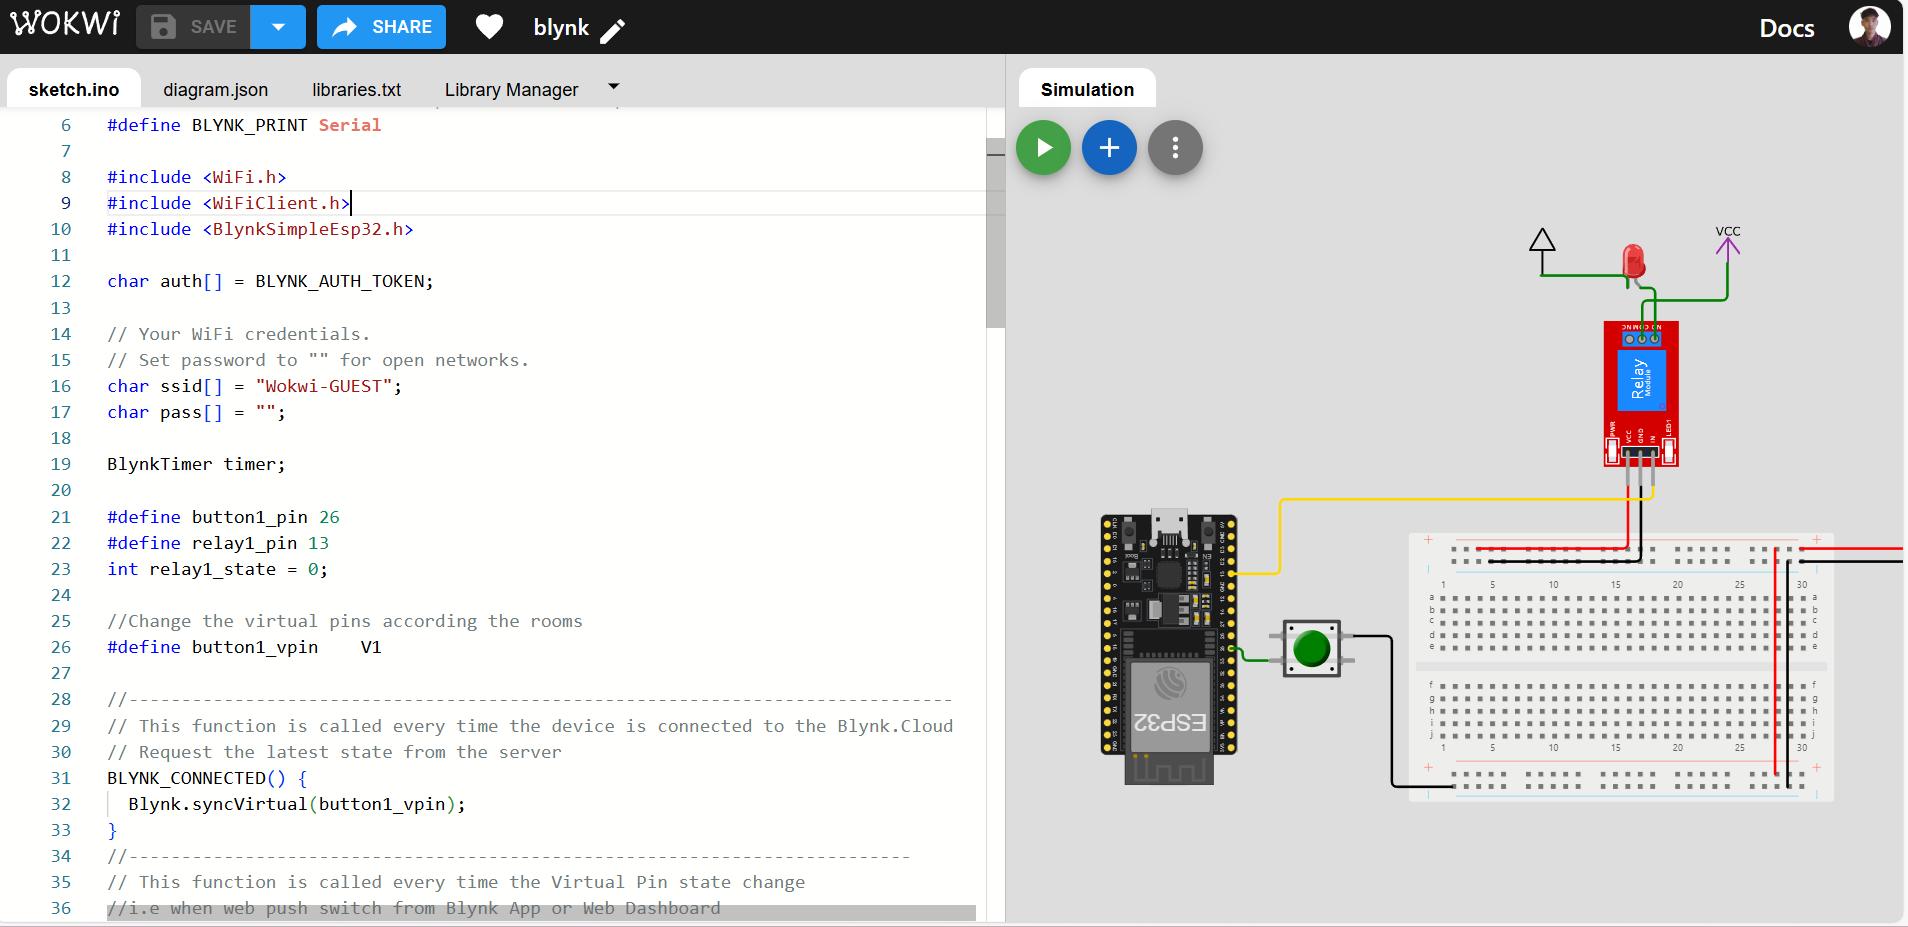Click the BlynkSimpleEsp32.h include line
The height and width of the screenshot is (927, 1908).
[260, 229]
